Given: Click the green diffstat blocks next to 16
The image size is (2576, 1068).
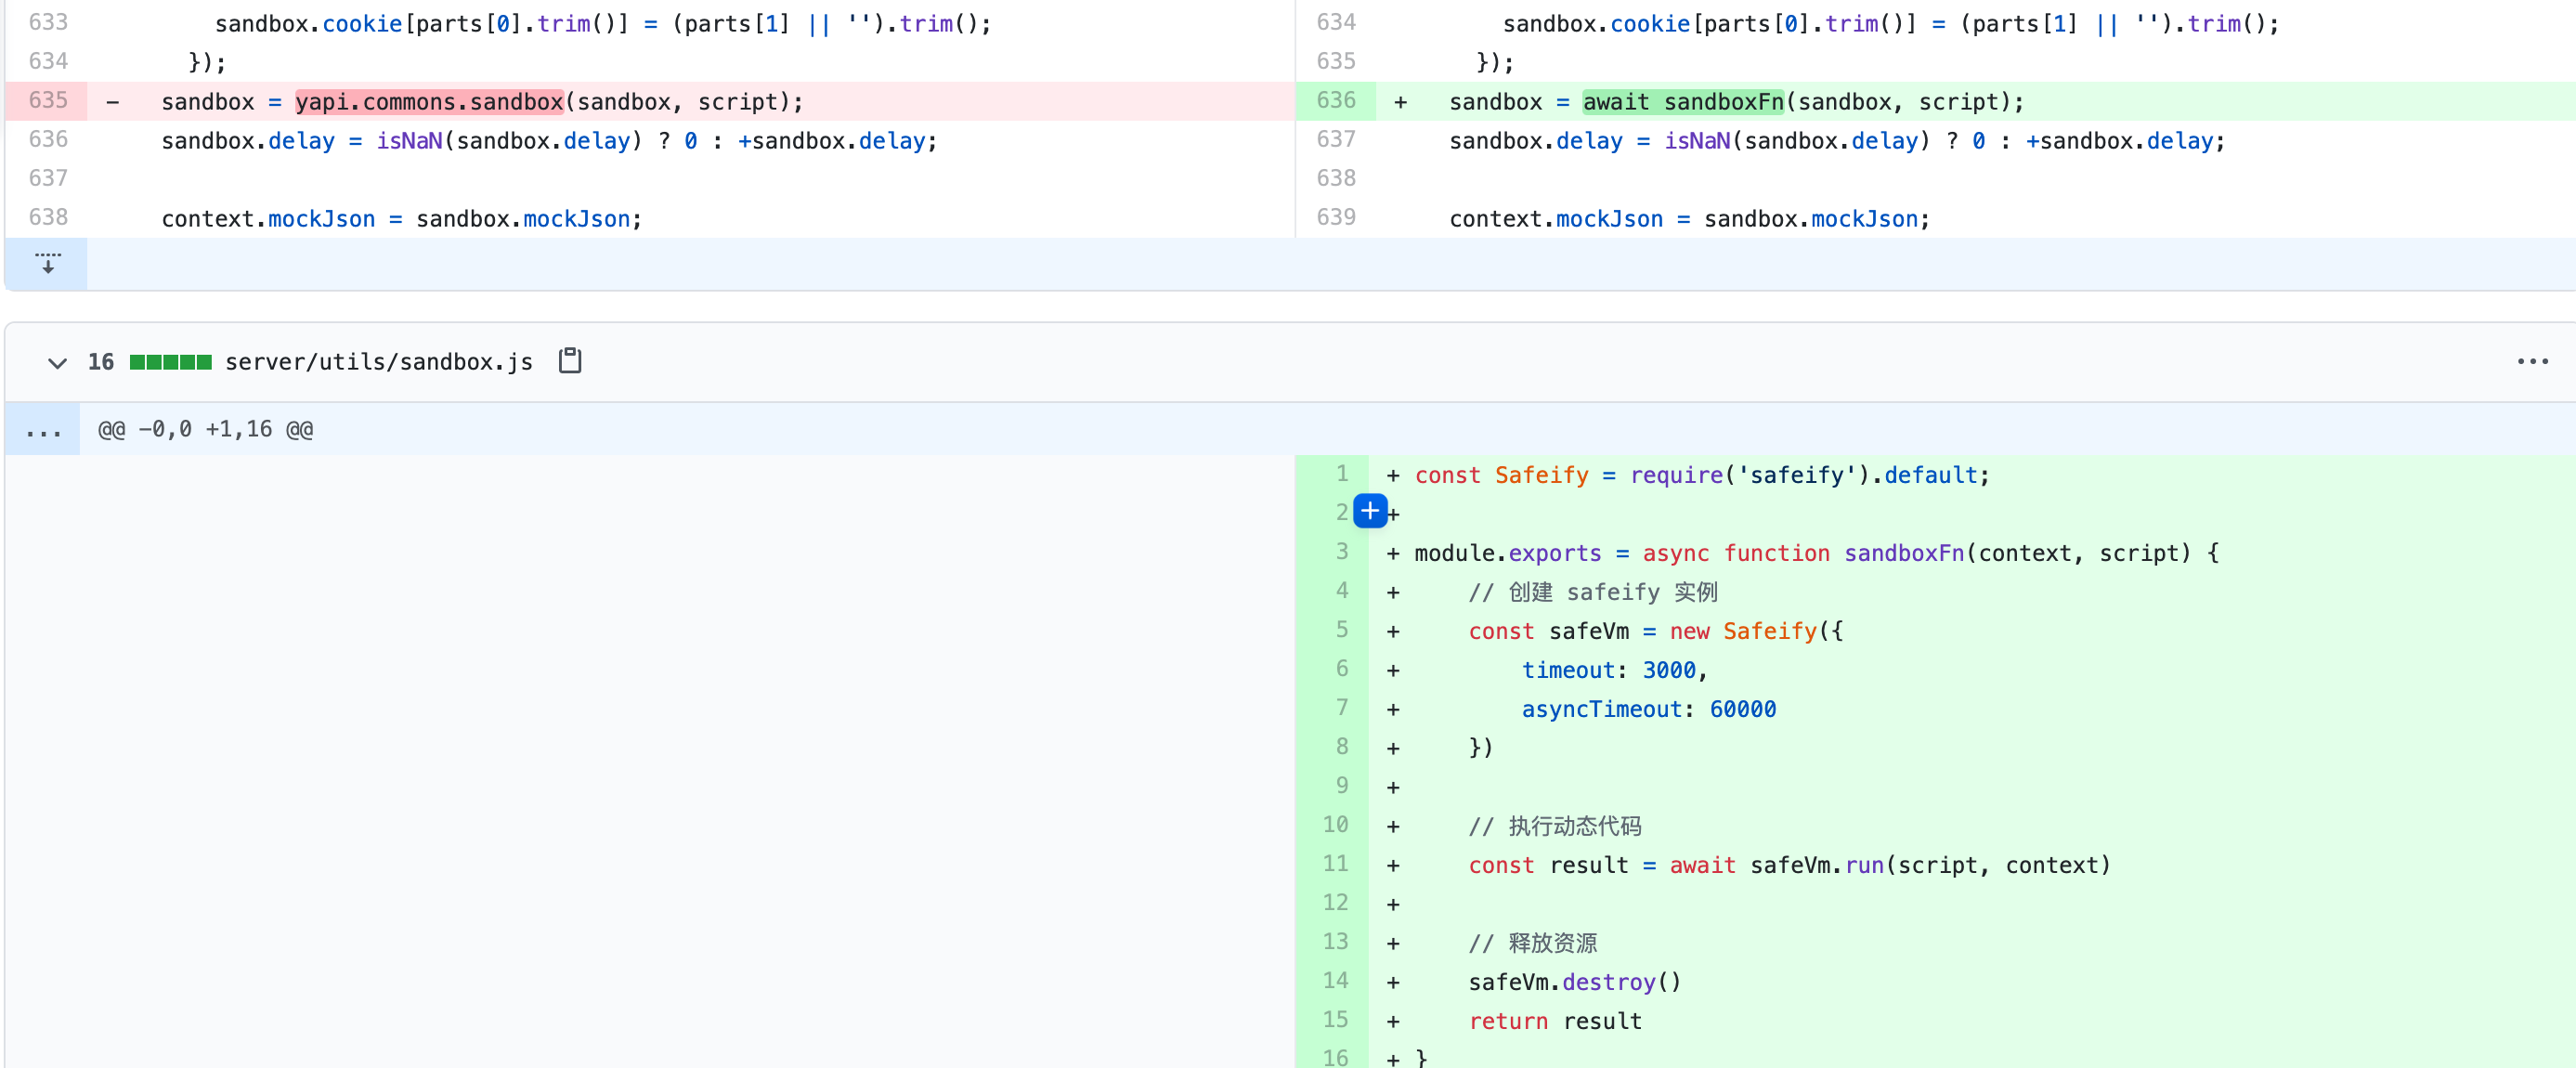Looking at the screenshot, I should 170,362.
